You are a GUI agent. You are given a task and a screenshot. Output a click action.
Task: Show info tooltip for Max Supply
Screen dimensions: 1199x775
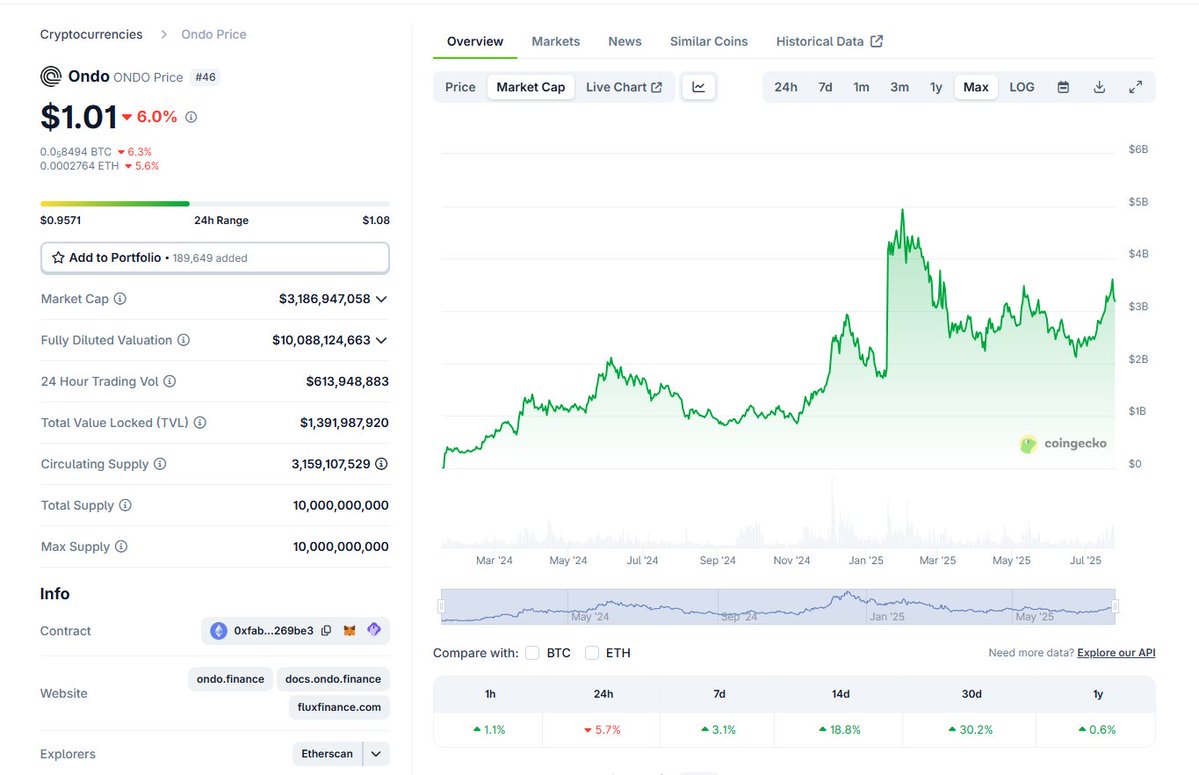[121, 546]
